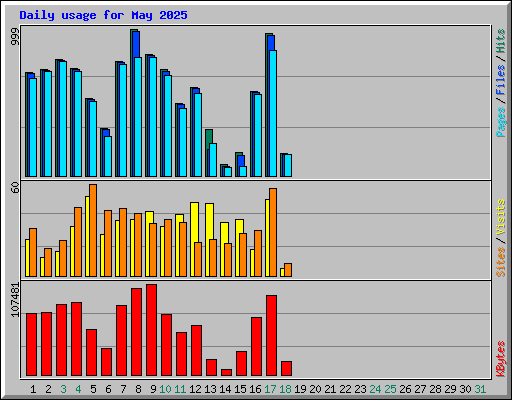Click green day 18 on the x-axis
The image size is (512, 400).
pos(285,389)
